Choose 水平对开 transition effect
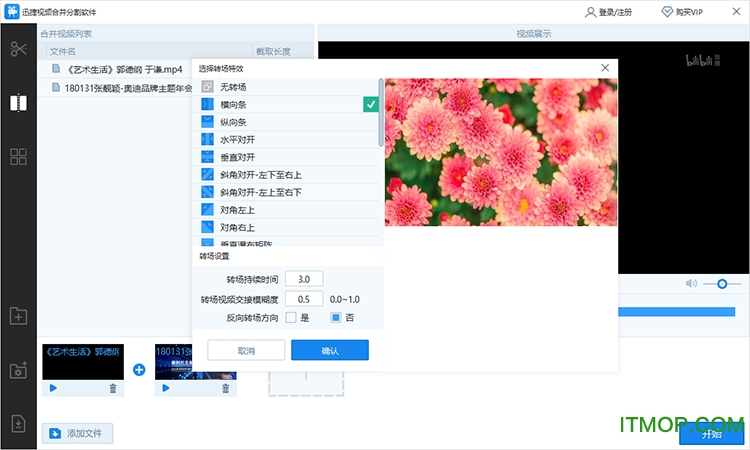Image resolution: width=750 pixels, height=450 pixels. point(286,140)
